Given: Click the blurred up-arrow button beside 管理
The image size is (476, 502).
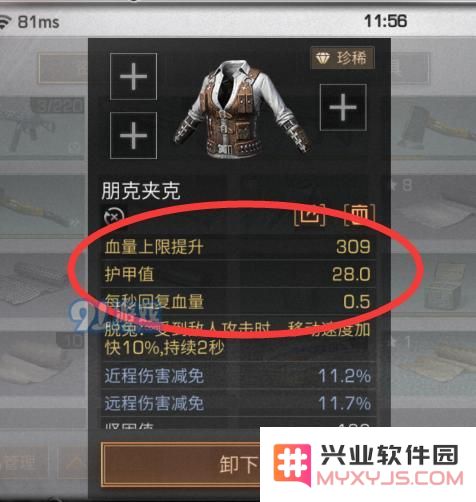Looking at the screenshot, I should coord(74,463).
